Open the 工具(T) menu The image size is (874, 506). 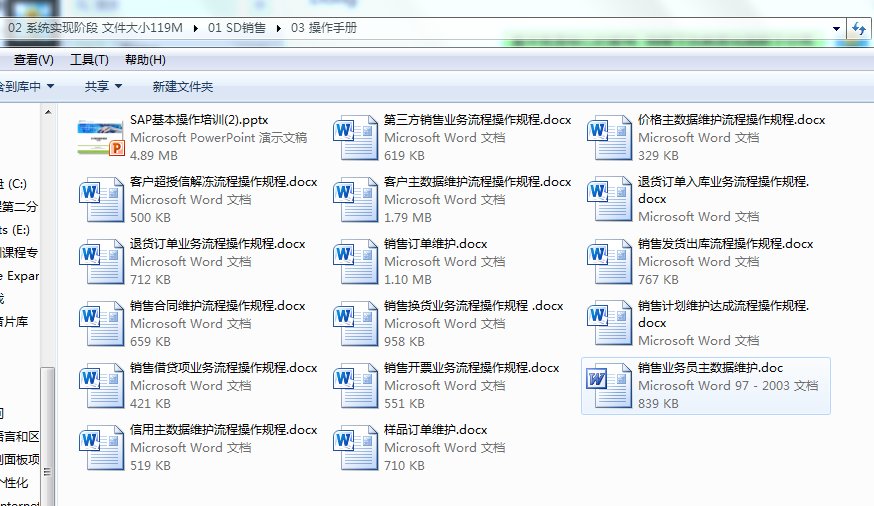89,60
